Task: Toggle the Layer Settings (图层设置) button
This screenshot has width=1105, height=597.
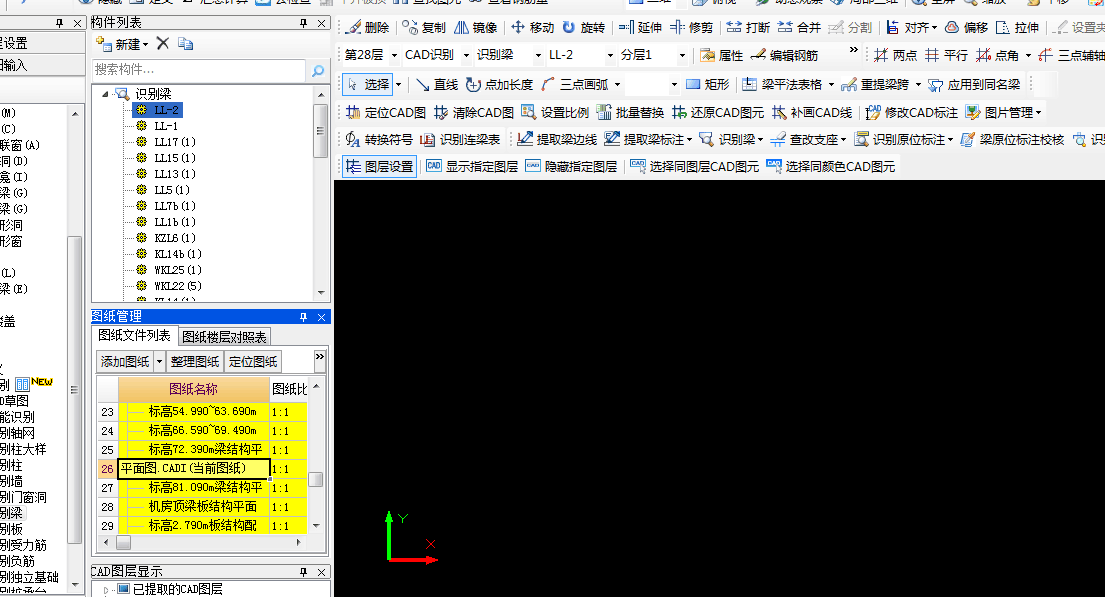Action: pyautogui.click(x=379, y=166)
